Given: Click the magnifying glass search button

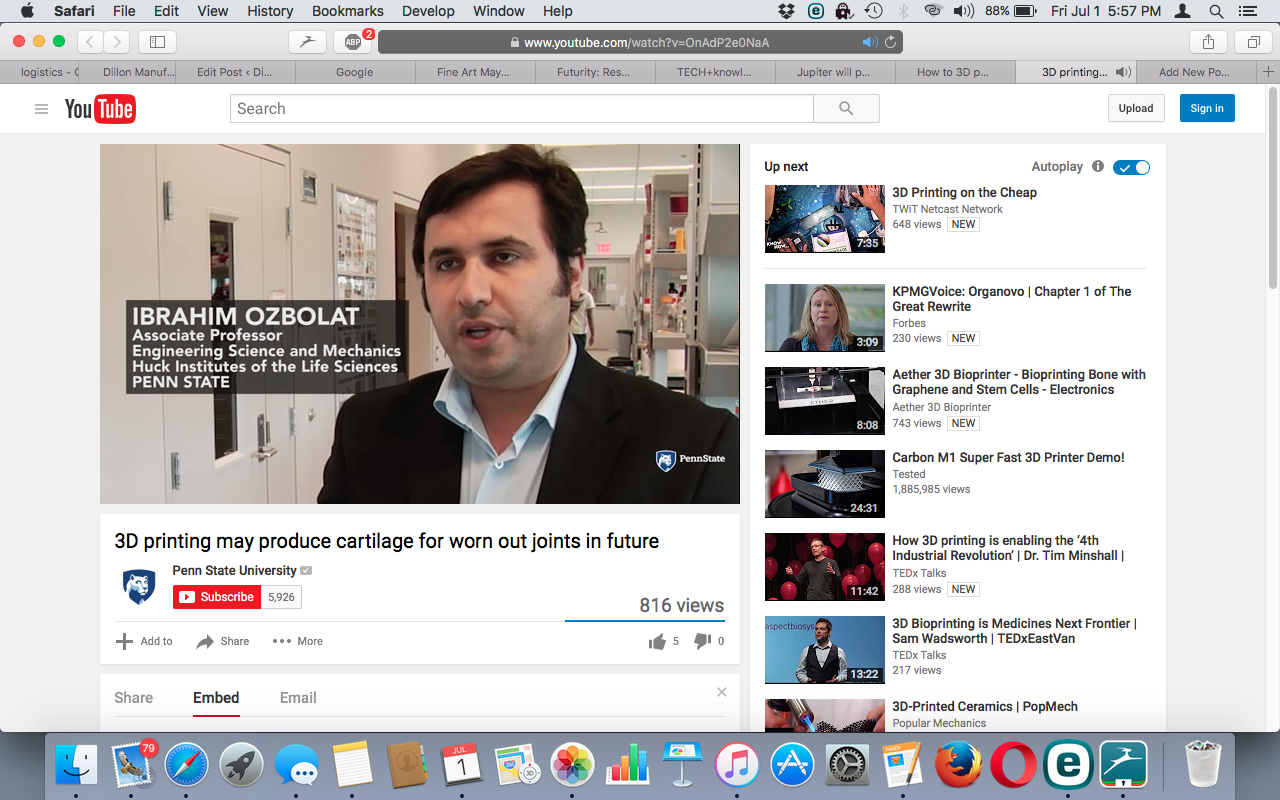Looking at the screenshot, I should tap(846, 109).
